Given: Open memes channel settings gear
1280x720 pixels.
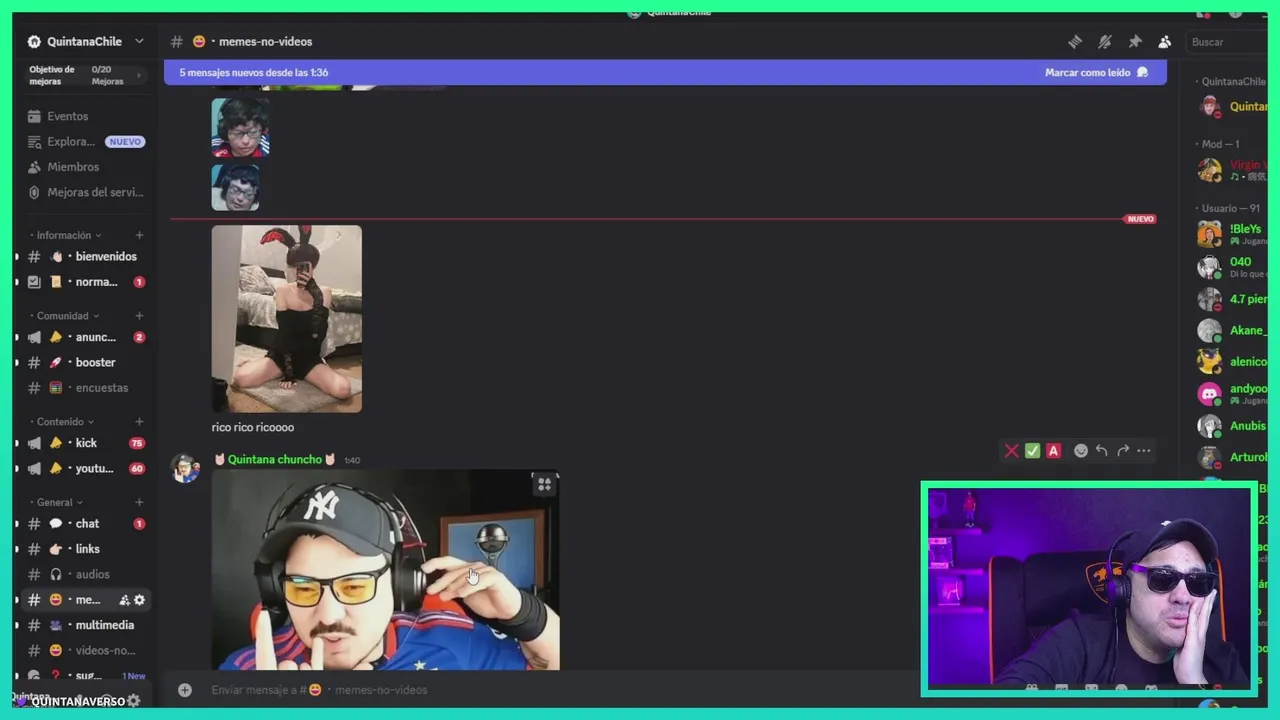Looking at the screenshot, I should pyautogui.click(x=140, y=600).
